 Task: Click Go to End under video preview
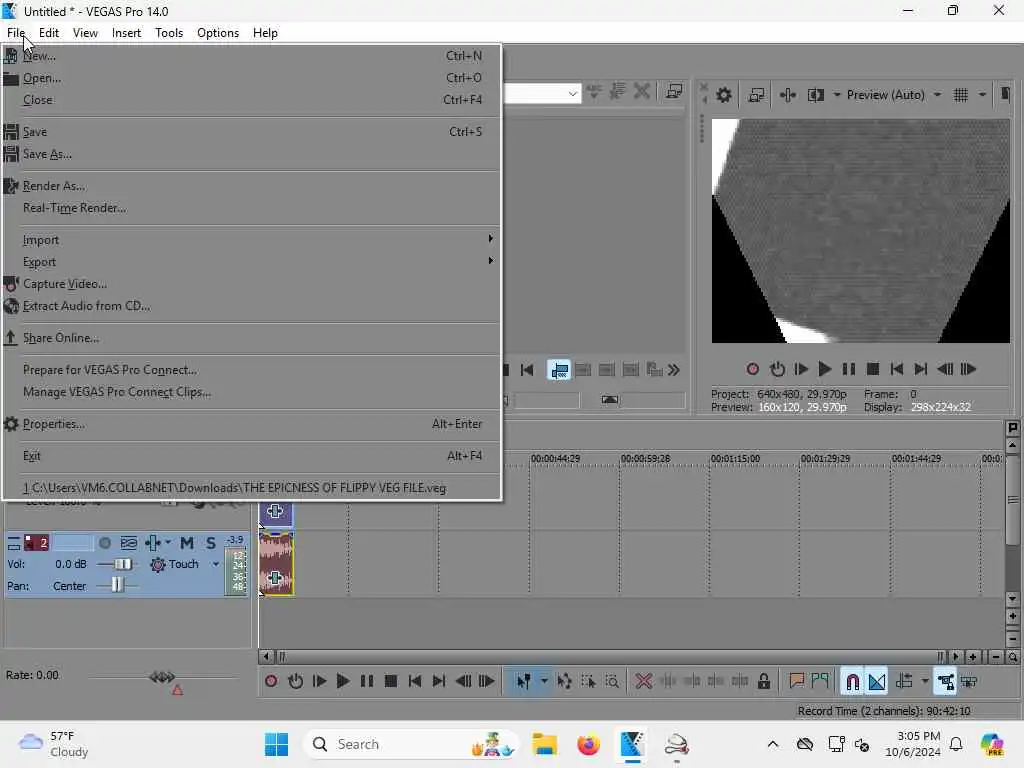click(x=921, y=370)
